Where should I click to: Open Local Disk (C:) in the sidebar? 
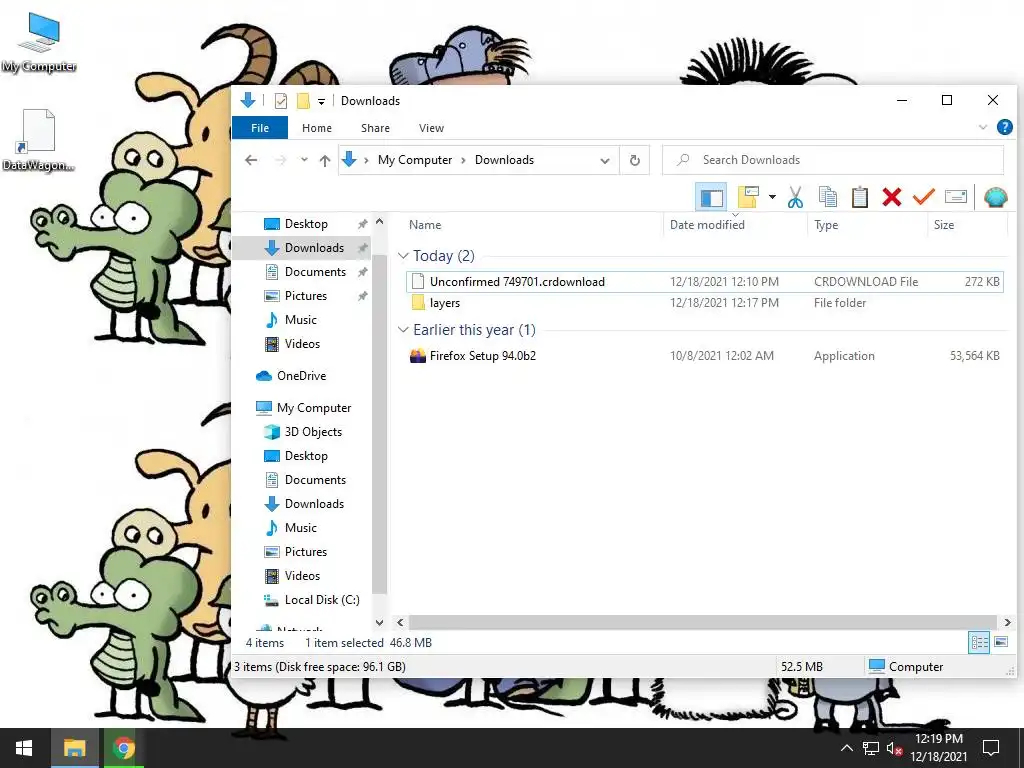[321, 600]
